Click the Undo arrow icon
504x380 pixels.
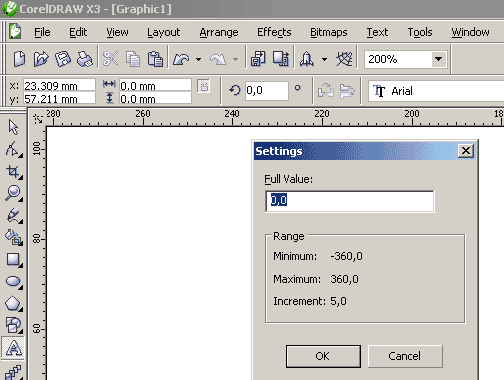(181, 59)
